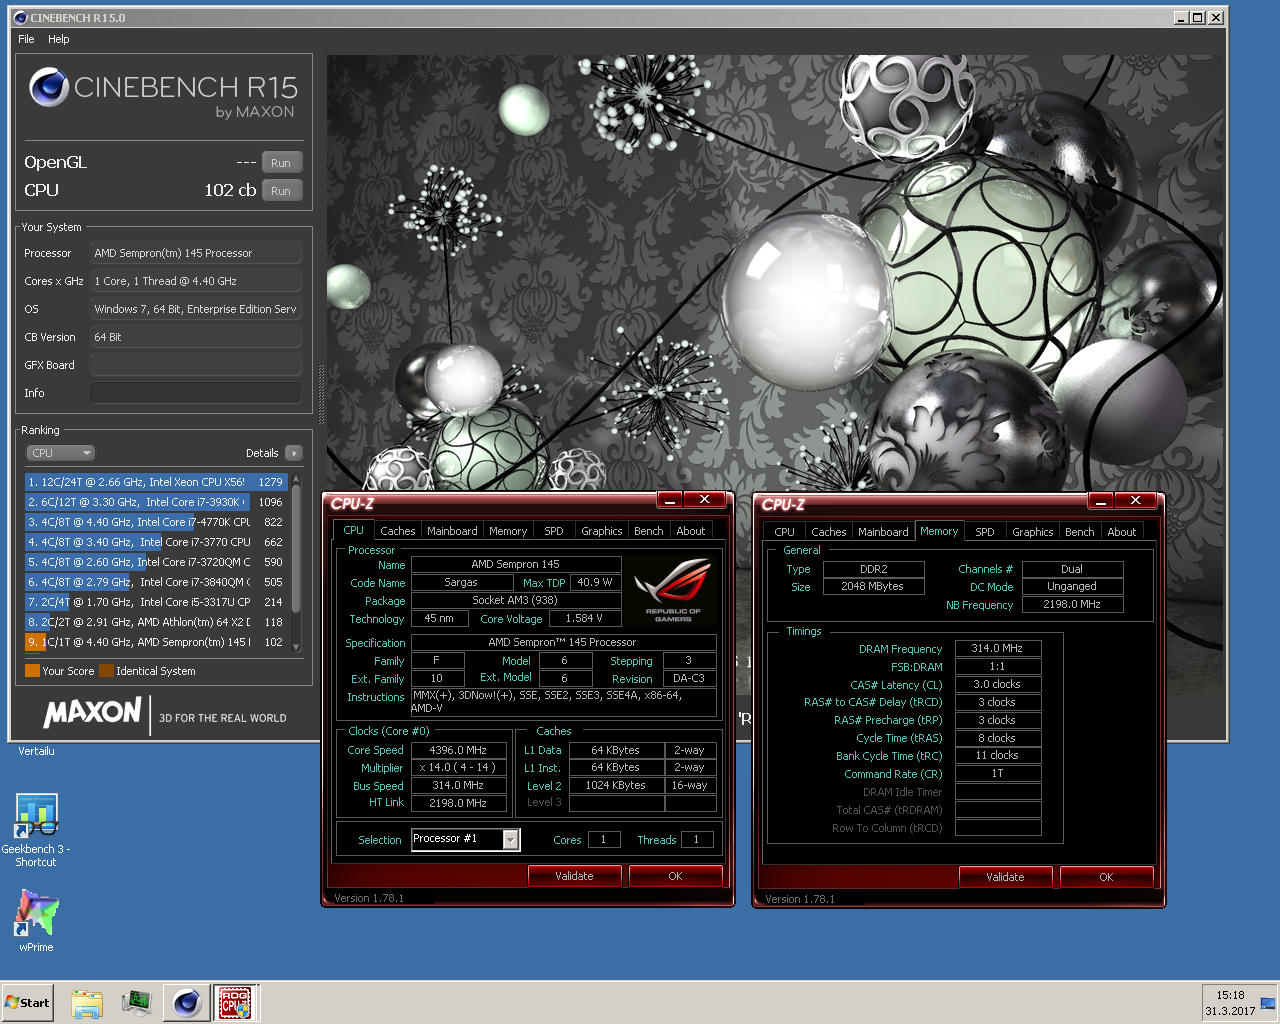Click the DRAM Frequency value 314.0 MHz
The image size is (1280, 1024).
tap(998, 648)
